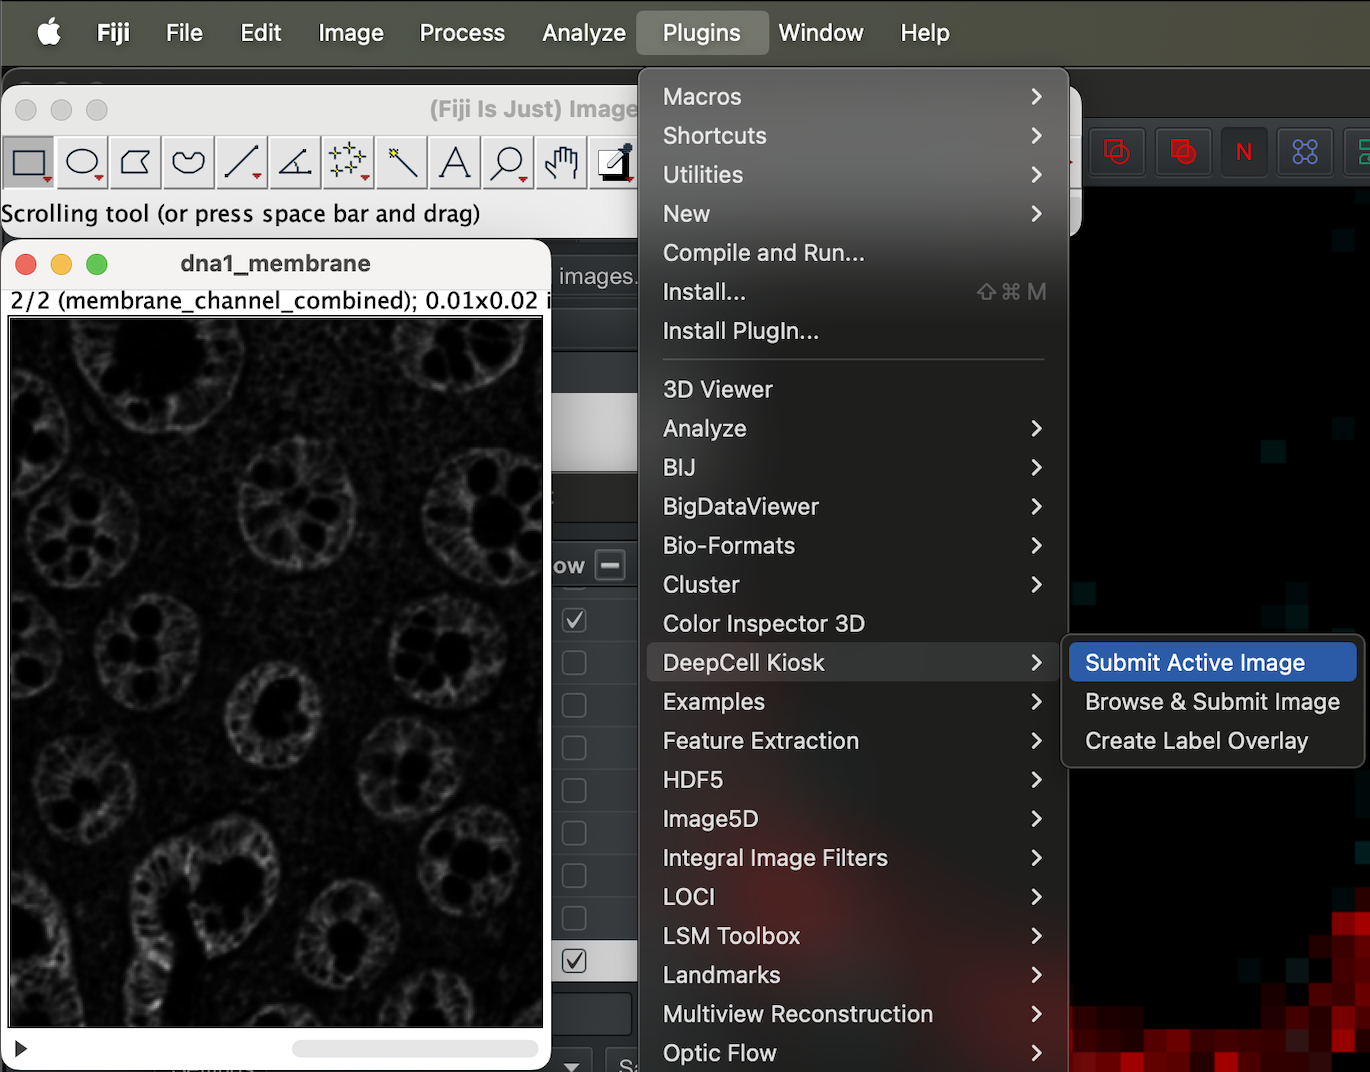Activate the Text tool
The image size is (1370, 1072).
[455, 162]
